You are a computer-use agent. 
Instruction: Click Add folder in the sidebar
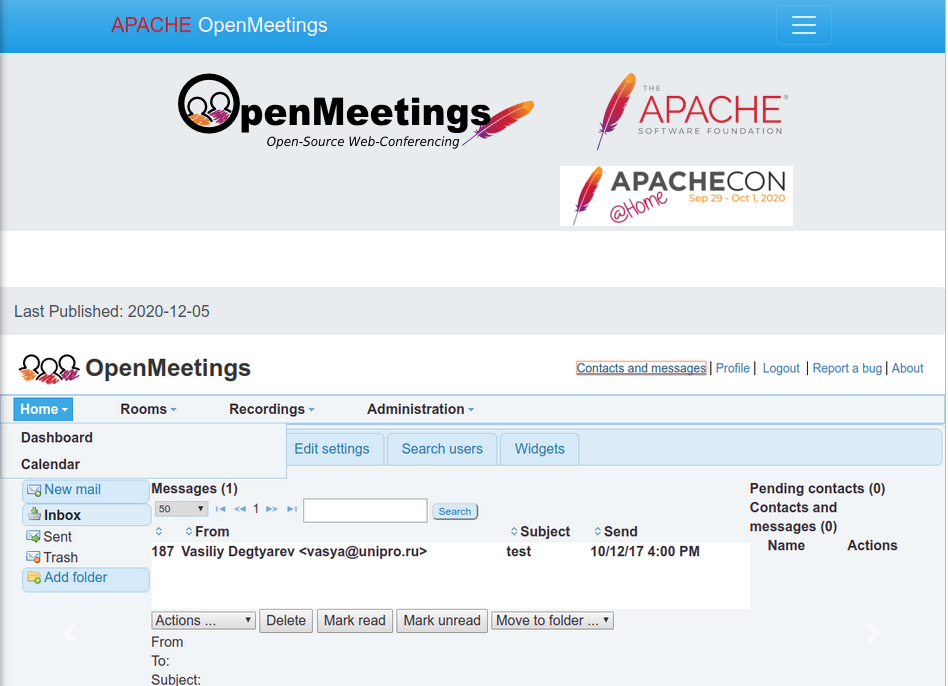[x=86, y=578]
